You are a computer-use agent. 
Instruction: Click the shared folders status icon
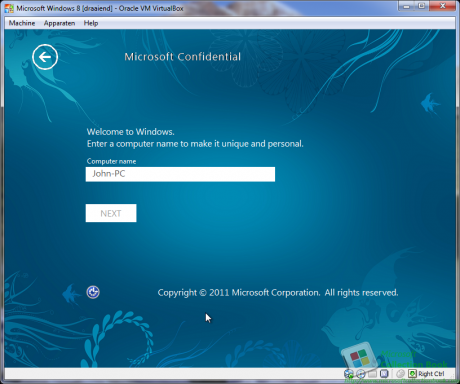click(372, 374)
